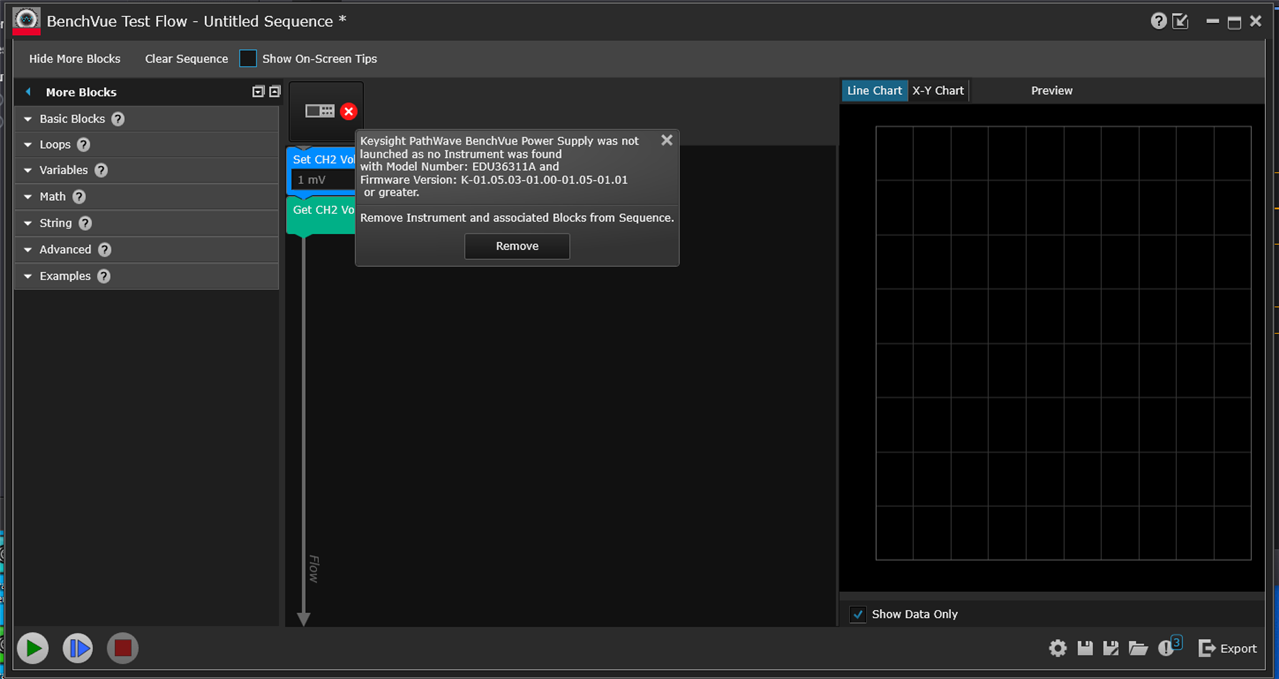Viewport: 1279px width, 679px height.
Task: Click the 1 mV value field
Action: point(322,180)
